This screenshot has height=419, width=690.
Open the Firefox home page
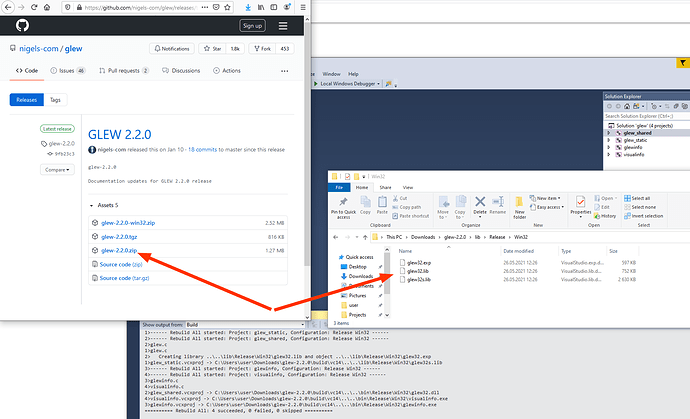47,7
